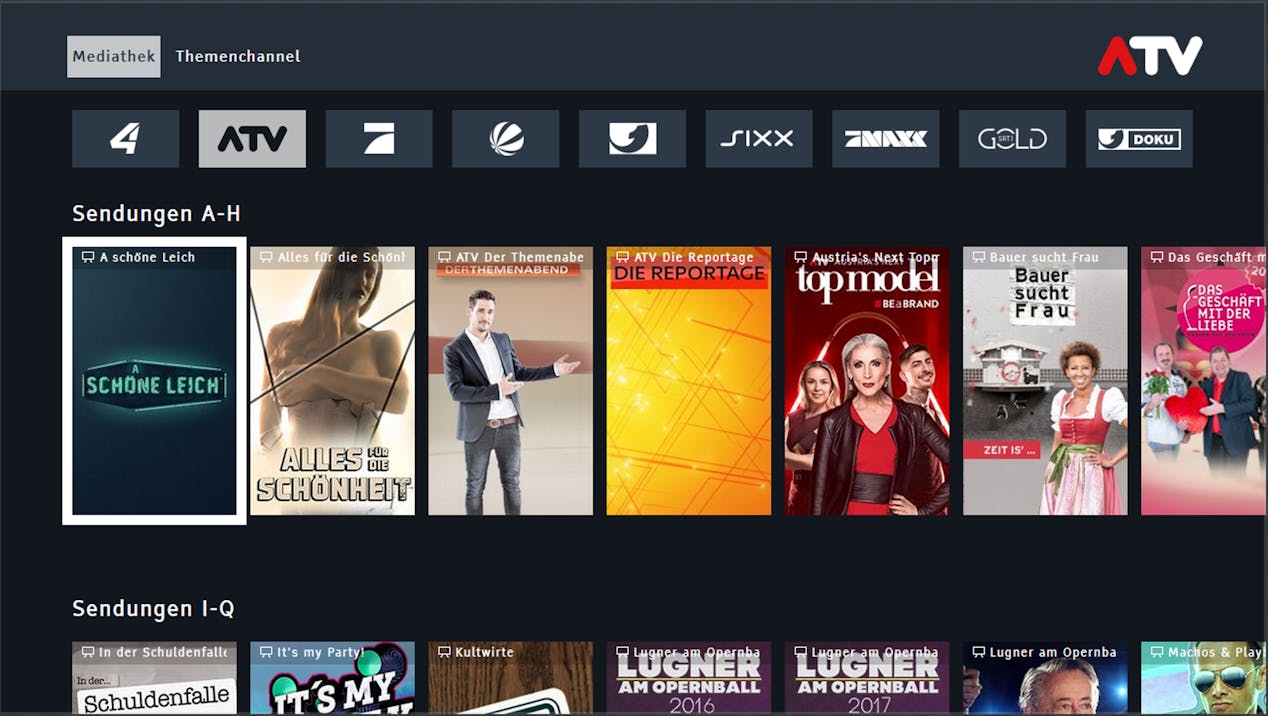Open Lugner am Opernball 2016
Viewport: 1268px width, 716px height.
click(688, 678)
